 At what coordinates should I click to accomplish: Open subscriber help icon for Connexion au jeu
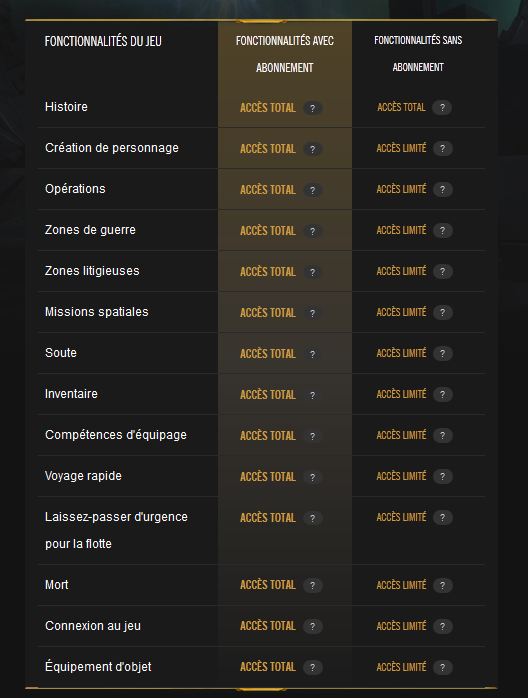(313, 626)
